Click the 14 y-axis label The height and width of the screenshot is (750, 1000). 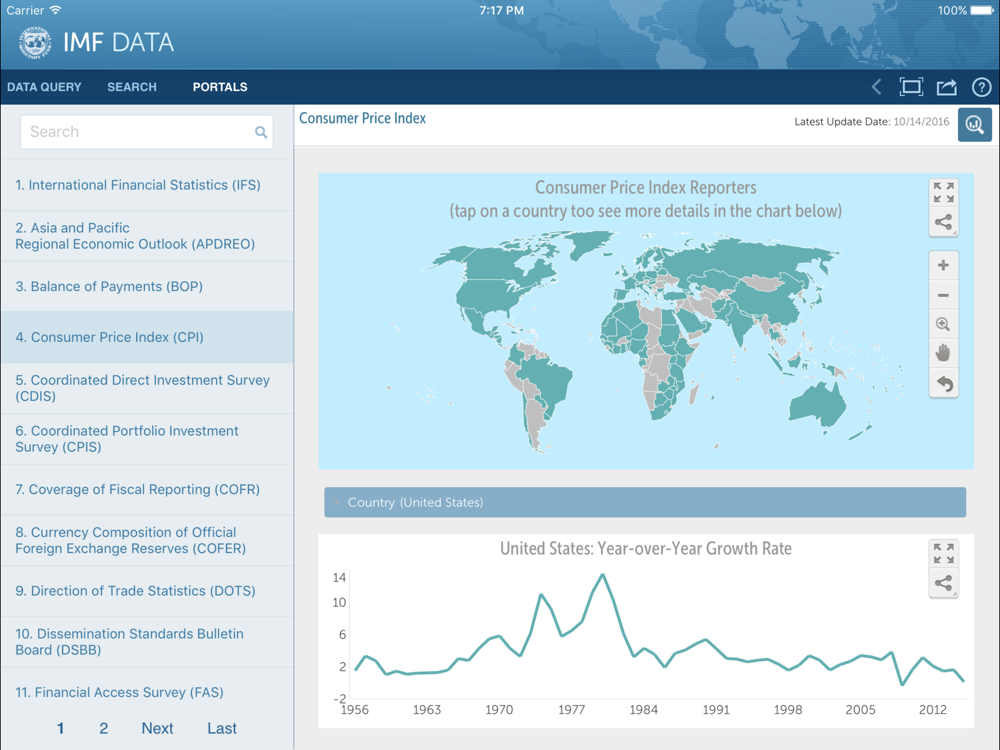339,578
